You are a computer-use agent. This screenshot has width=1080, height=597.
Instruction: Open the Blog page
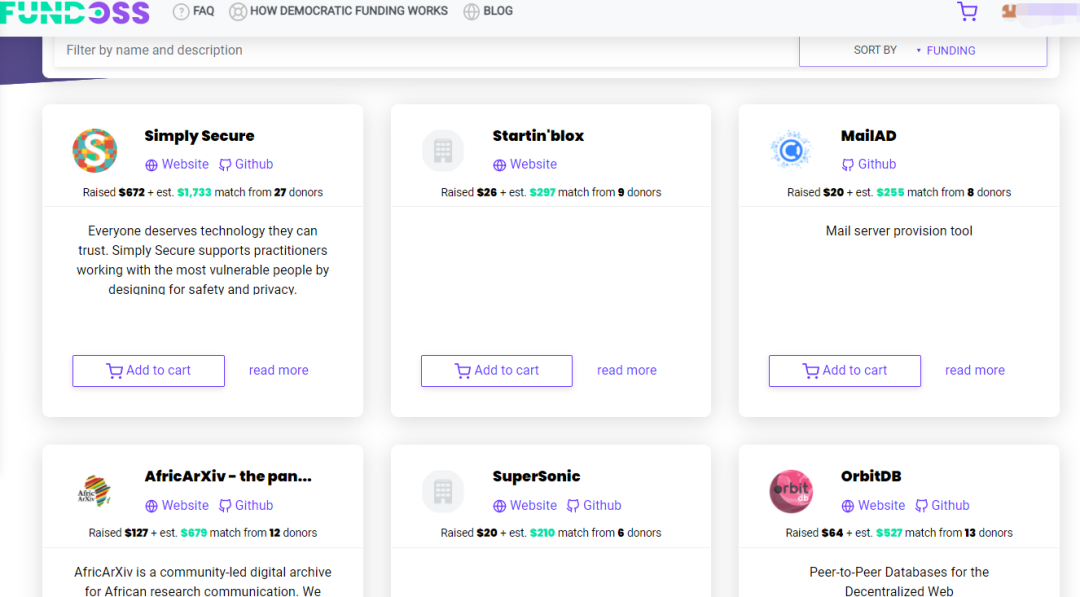tap(488, 11)
